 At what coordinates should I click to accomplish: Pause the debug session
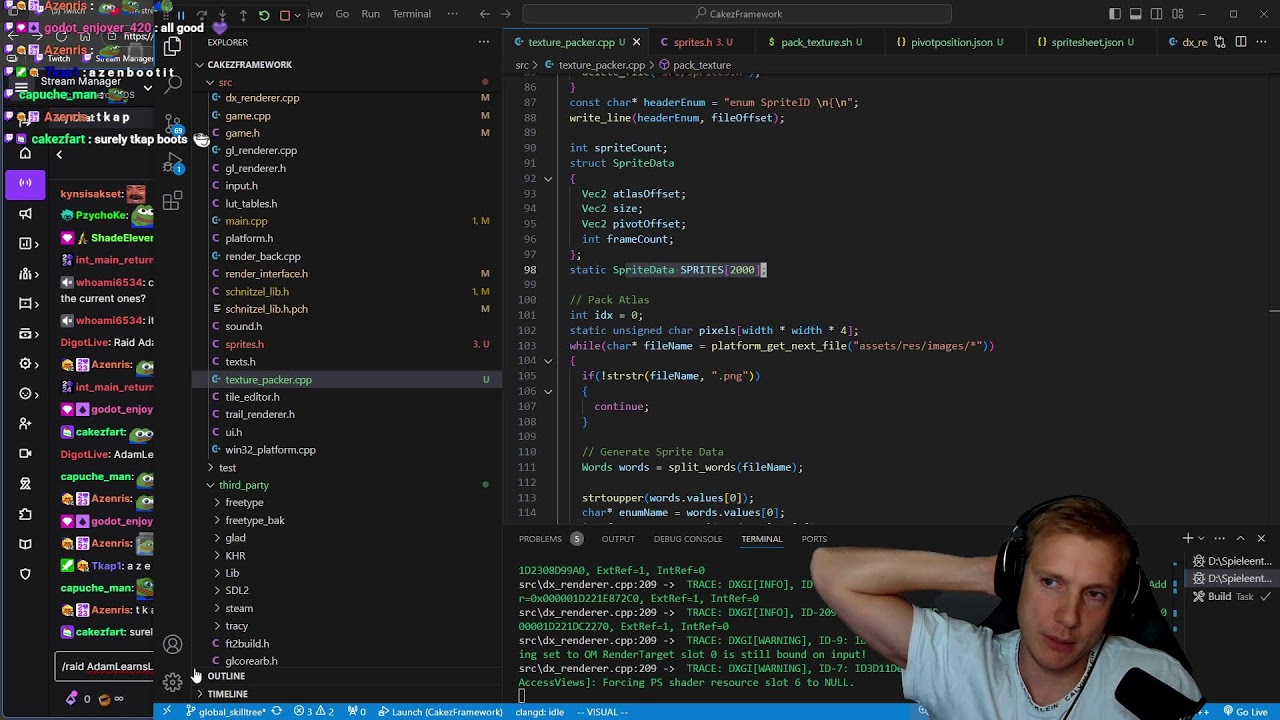[x=181, y=15]
